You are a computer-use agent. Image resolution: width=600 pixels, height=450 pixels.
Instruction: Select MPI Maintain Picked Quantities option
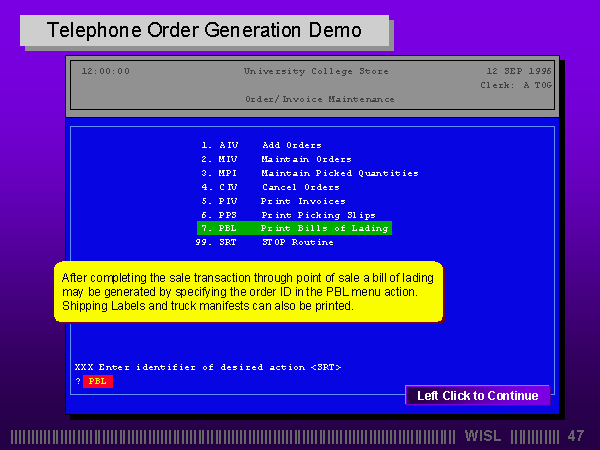308,173
